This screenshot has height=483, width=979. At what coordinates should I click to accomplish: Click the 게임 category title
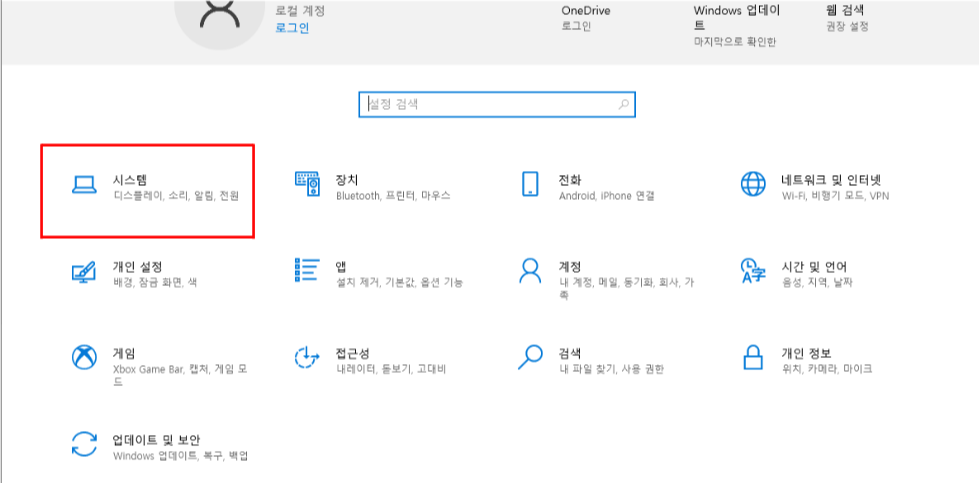coord(124,353)
